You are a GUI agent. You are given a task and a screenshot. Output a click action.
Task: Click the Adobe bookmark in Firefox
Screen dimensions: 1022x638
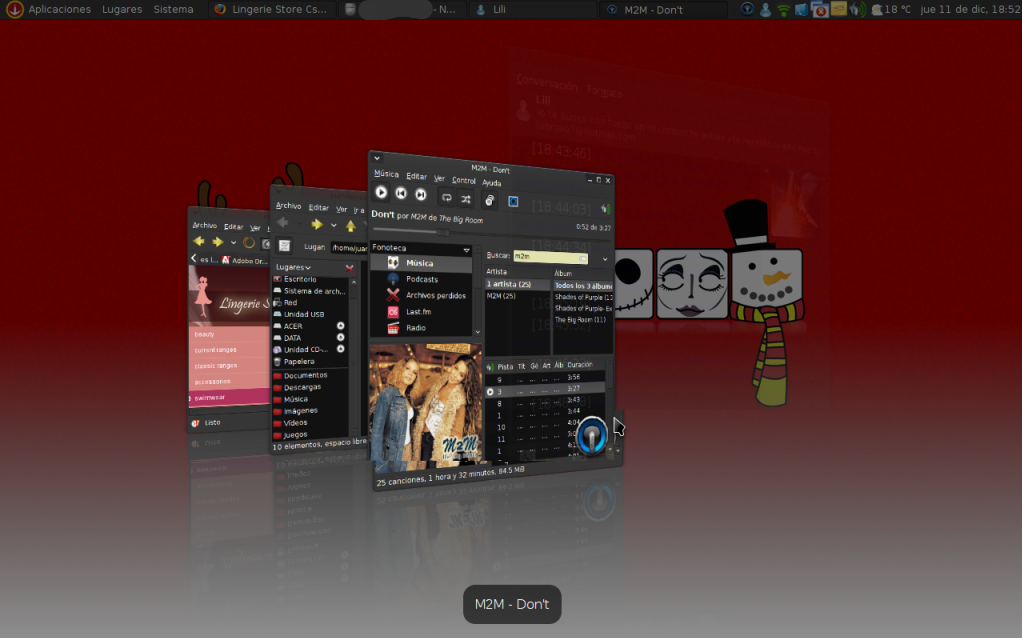pyautogui.click(x=245, y=261)
